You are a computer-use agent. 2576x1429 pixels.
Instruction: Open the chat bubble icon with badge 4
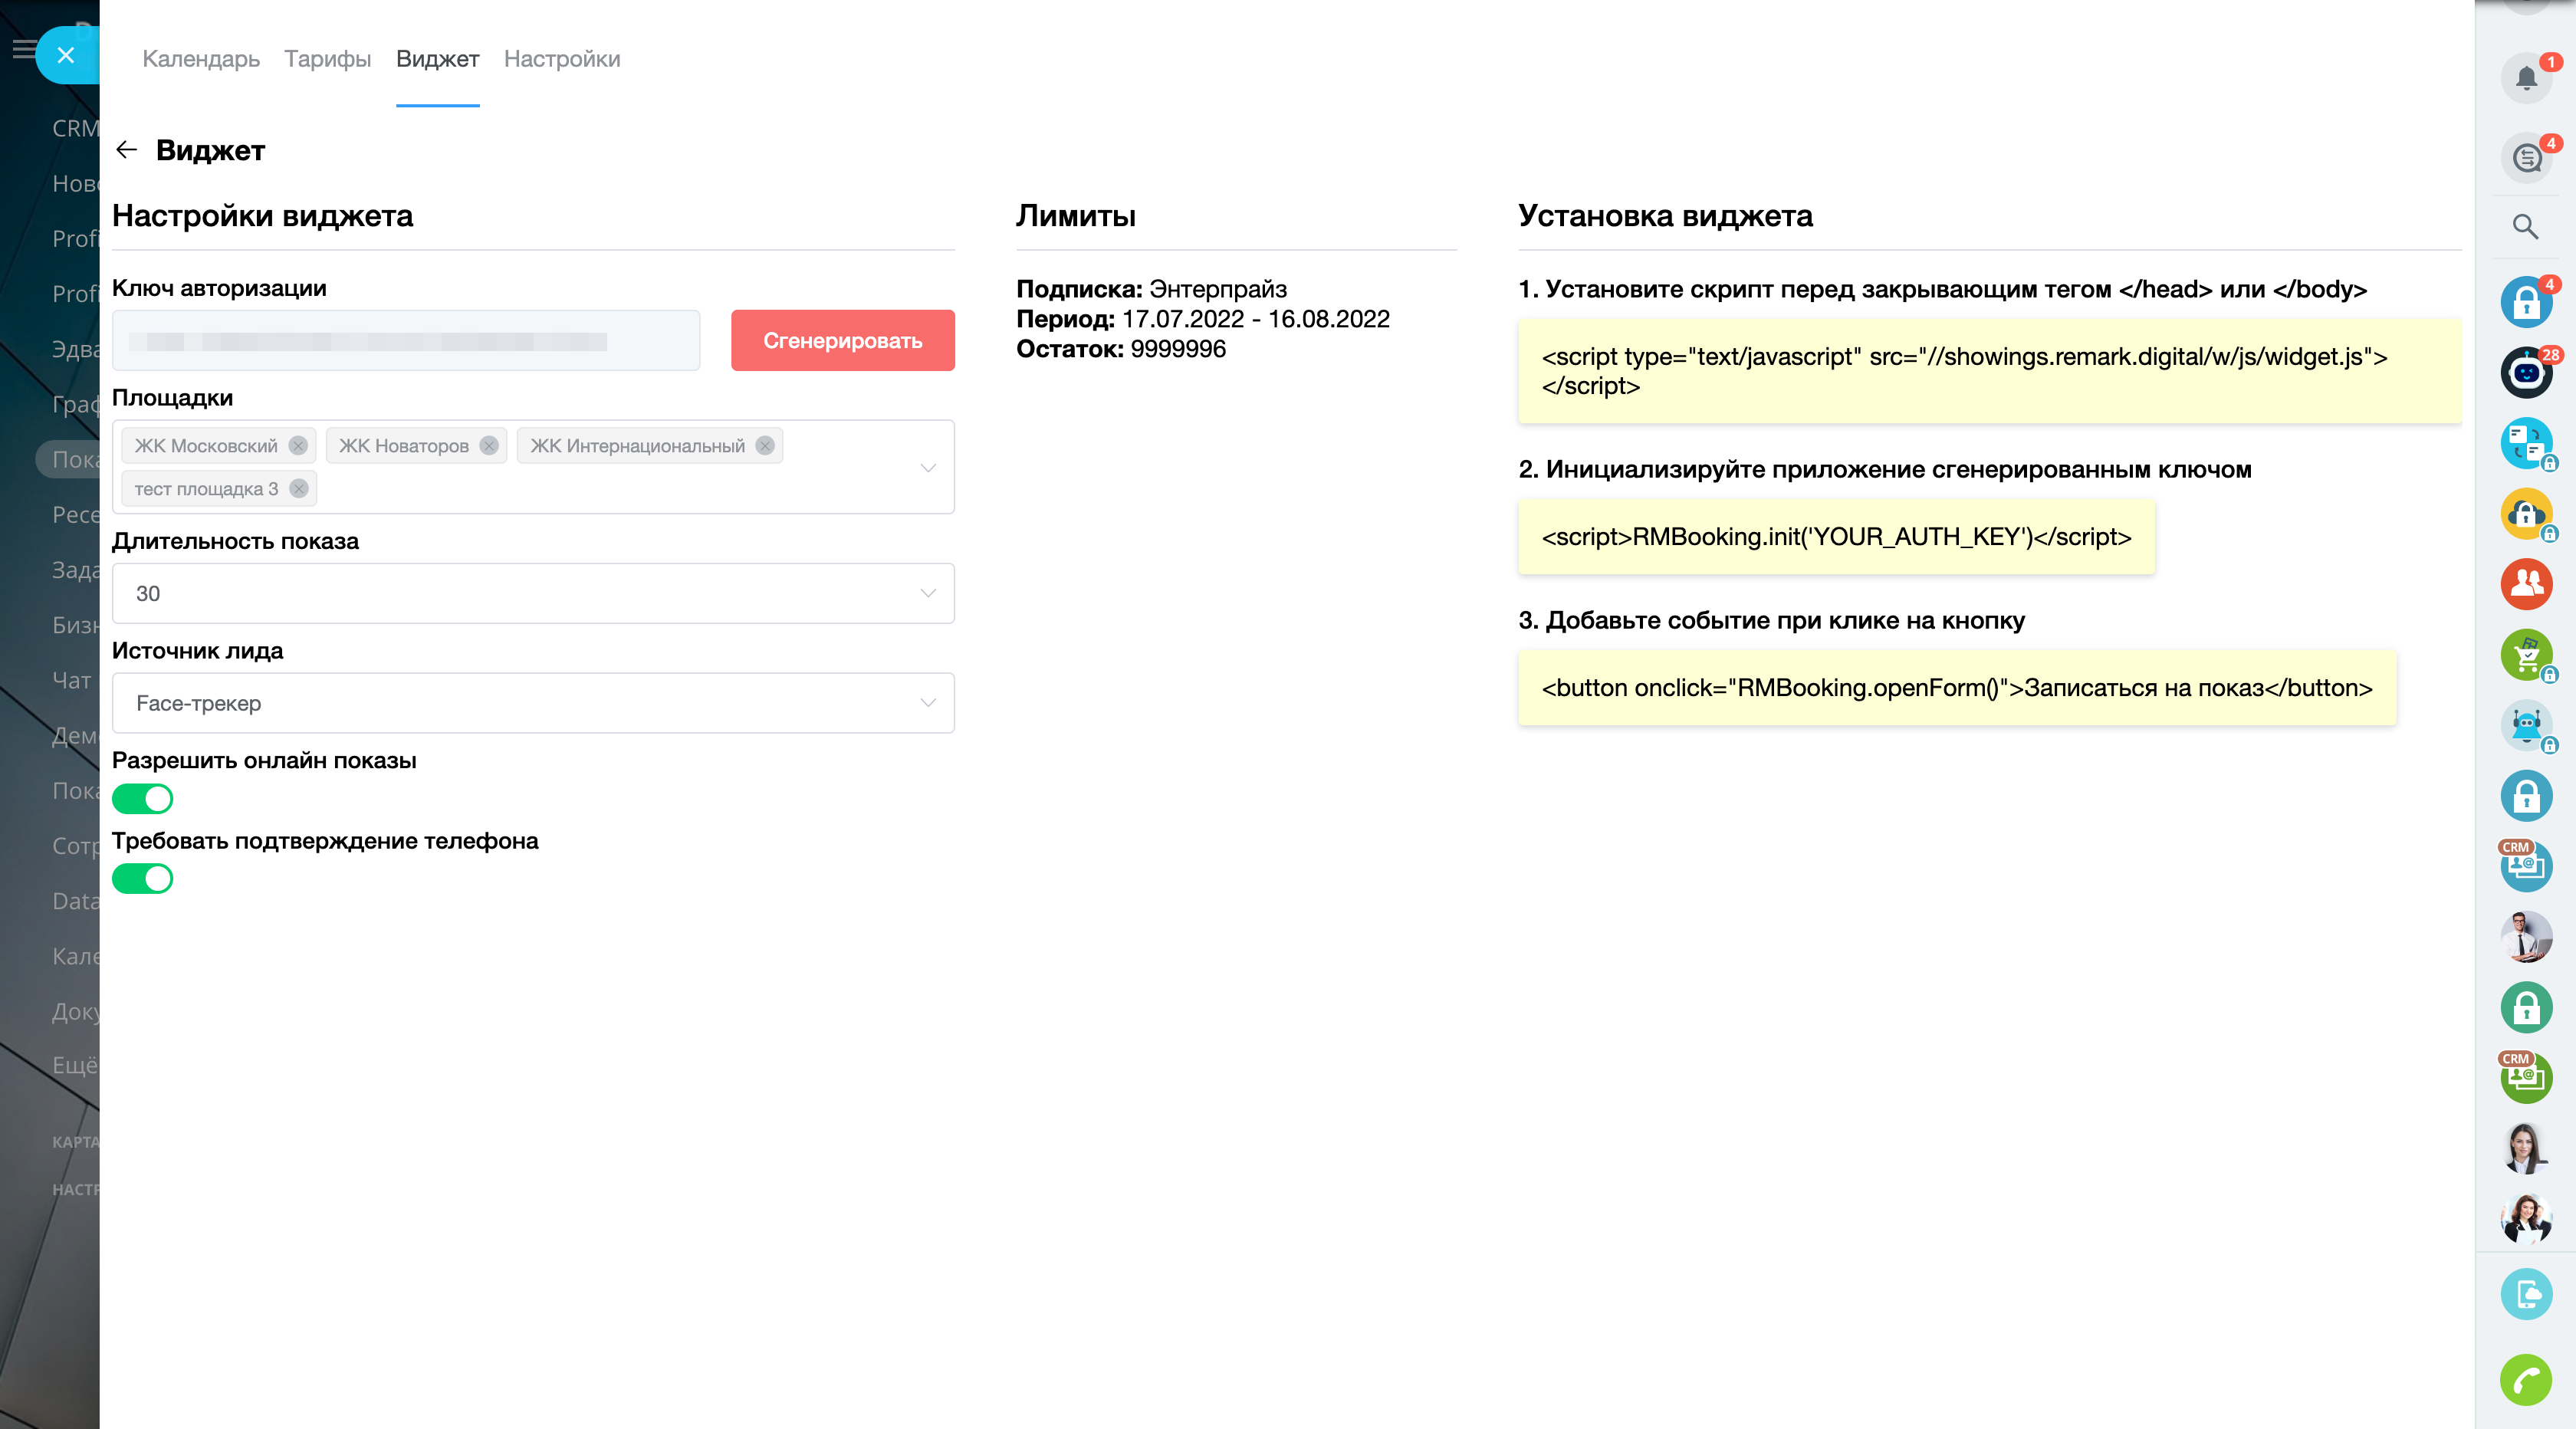pos(2526,158)
